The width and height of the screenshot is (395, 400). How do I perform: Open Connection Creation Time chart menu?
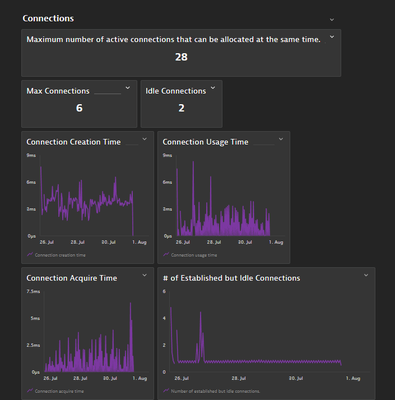(145, 139)
